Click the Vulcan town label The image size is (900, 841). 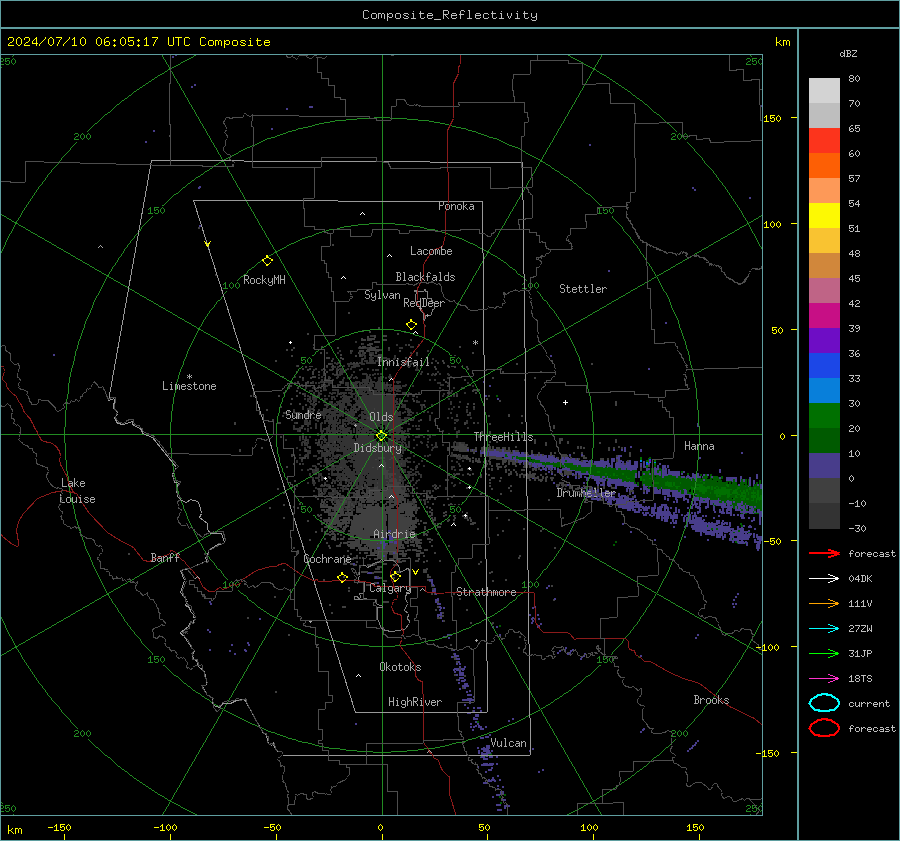[x=508, y=743]
